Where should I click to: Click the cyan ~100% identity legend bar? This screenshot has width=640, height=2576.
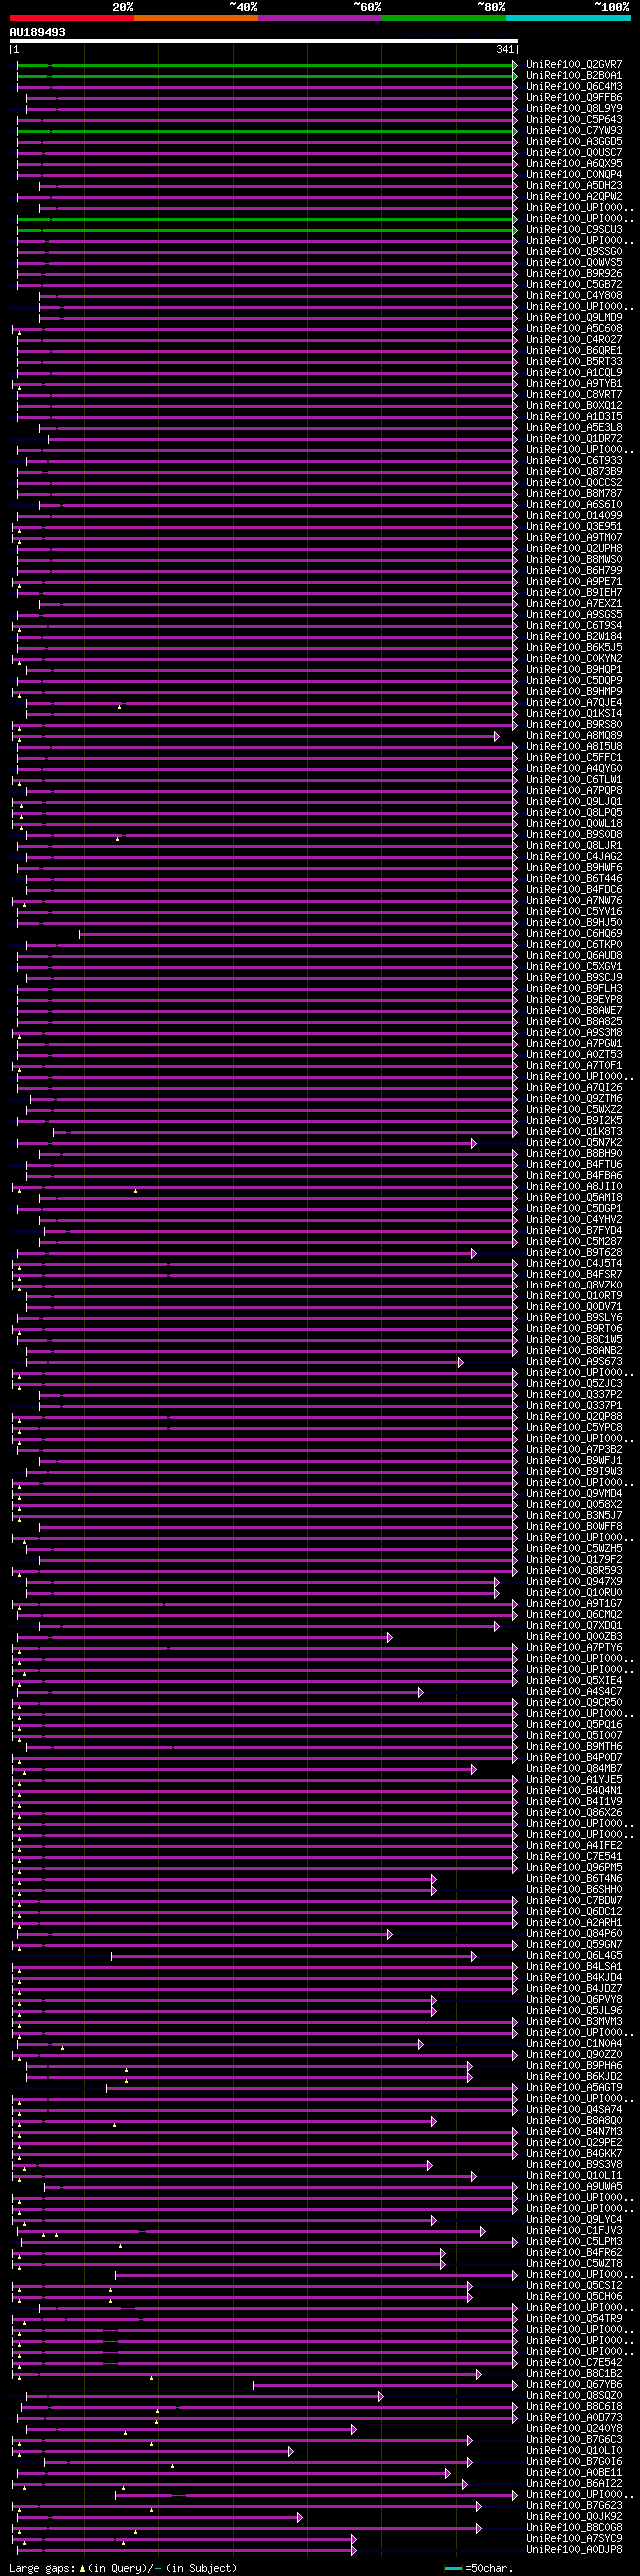point(568,18)
